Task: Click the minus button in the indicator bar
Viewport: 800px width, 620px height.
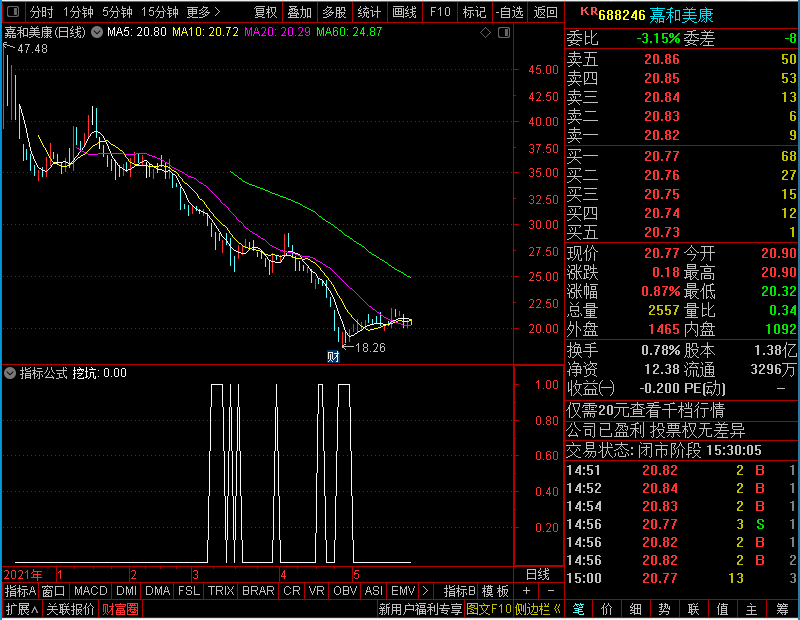Action: point(551,591)
